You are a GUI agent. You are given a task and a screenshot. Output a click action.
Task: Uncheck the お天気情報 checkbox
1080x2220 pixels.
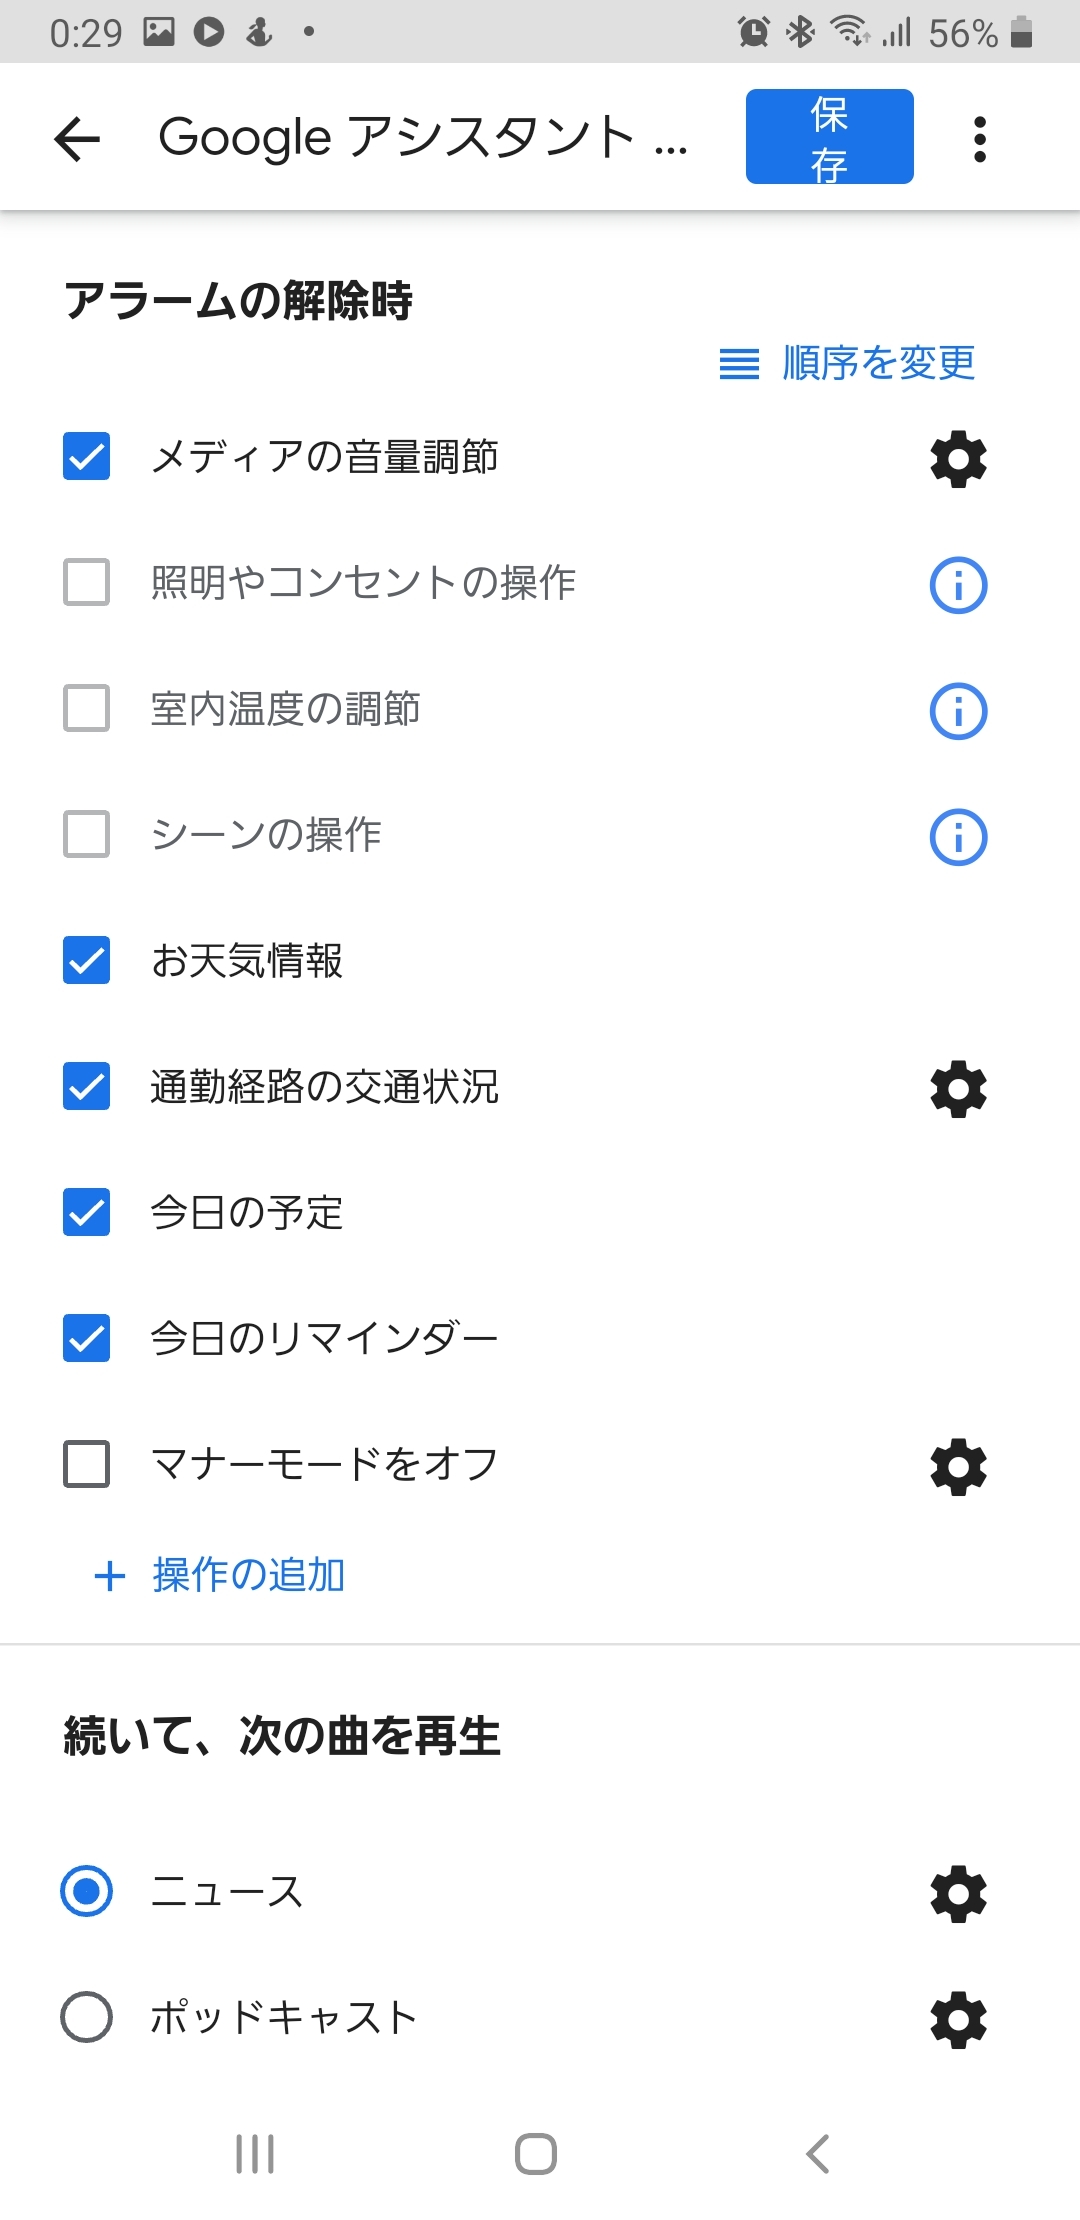[87, 961]
